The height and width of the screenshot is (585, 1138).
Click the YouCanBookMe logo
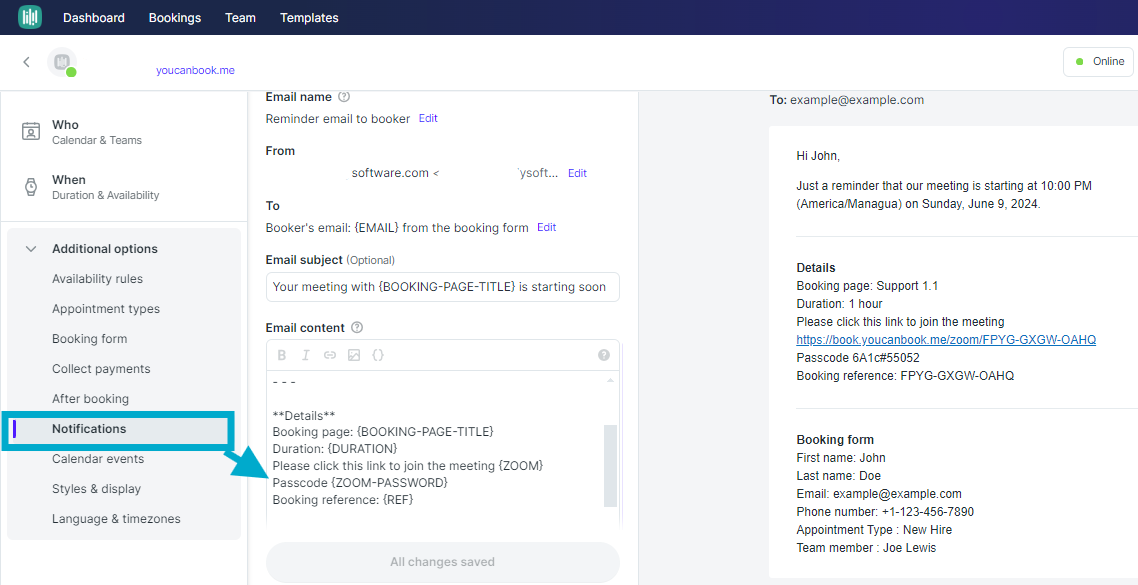(x=30, y=17)
